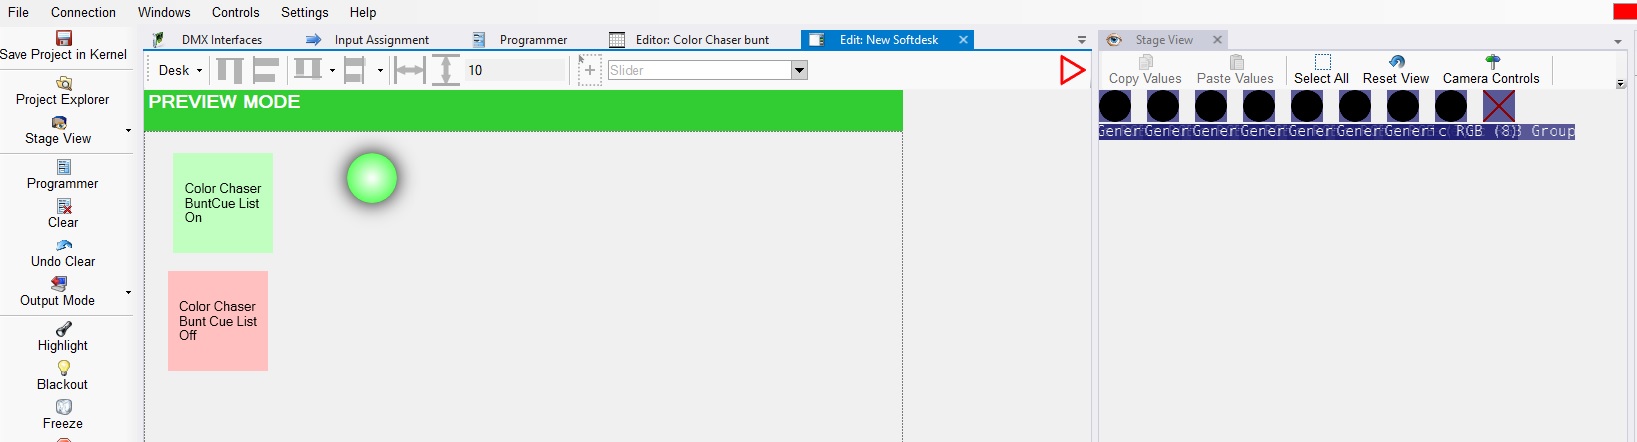Click the Save Project in Kernel icon
1637x442 pixels.
(63, 38)
